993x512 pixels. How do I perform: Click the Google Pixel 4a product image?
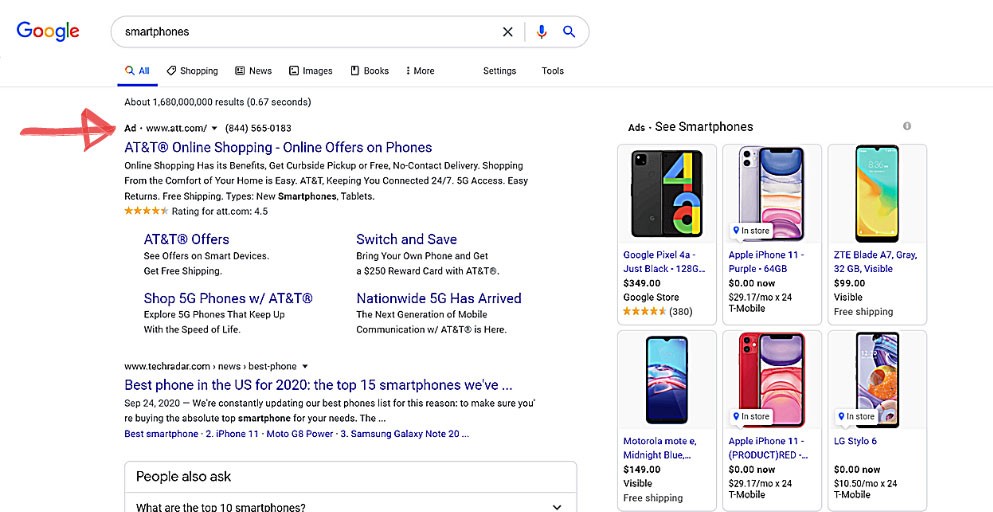coord(667,193)
